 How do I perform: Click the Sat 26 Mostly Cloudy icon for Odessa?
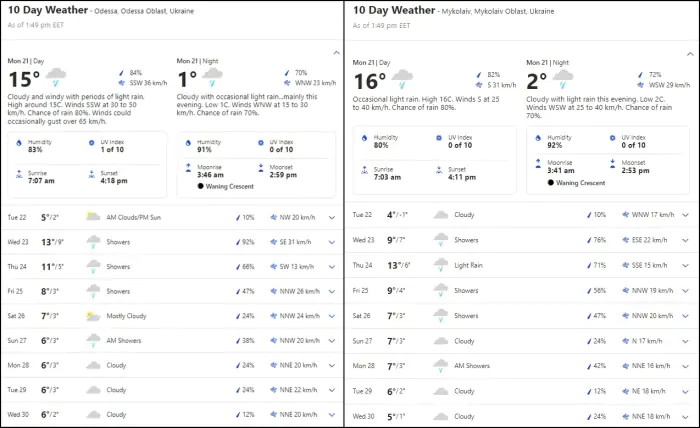click(x=92, y=316)
